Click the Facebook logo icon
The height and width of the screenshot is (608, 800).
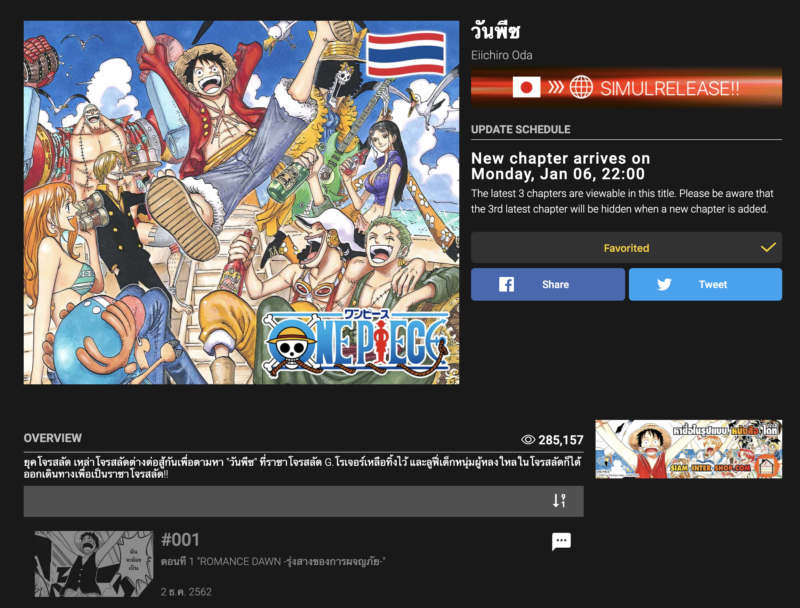[506, 284]
